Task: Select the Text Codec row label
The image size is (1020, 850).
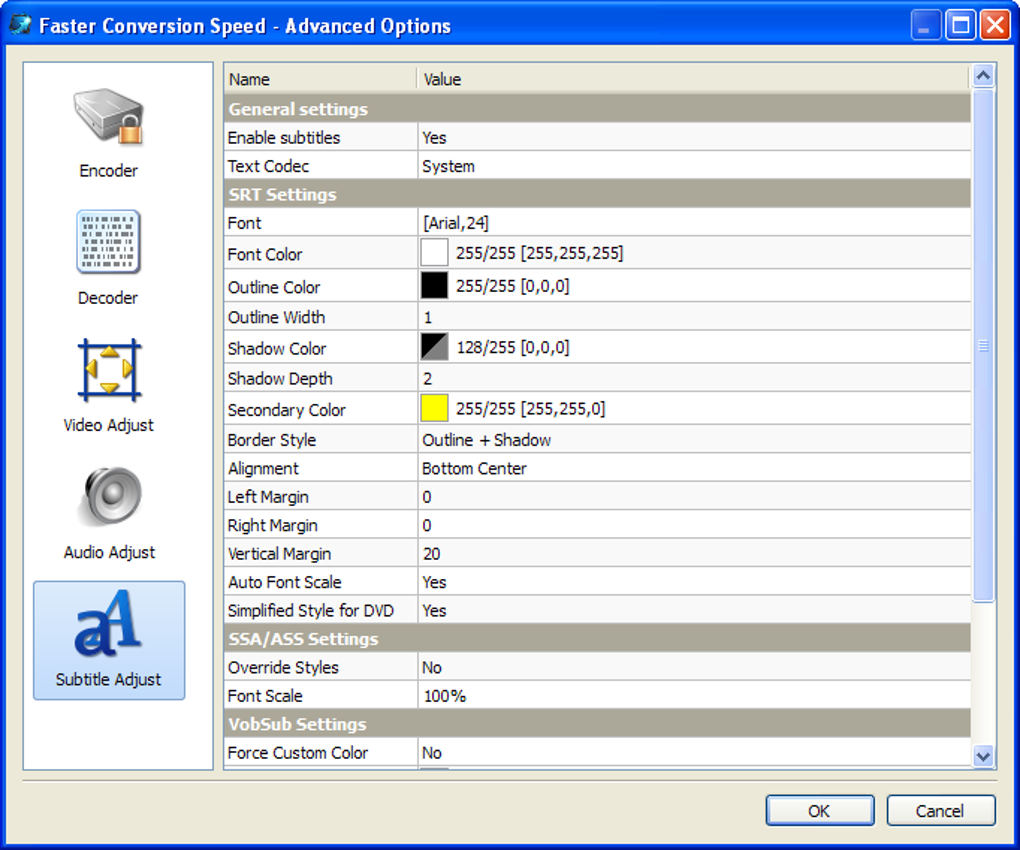Action: [x=268, y=166]
